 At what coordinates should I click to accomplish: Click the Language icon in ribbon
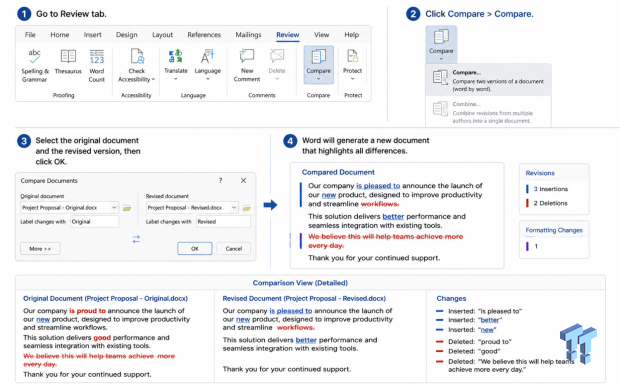pyautogui.click(x=207, y=56)
